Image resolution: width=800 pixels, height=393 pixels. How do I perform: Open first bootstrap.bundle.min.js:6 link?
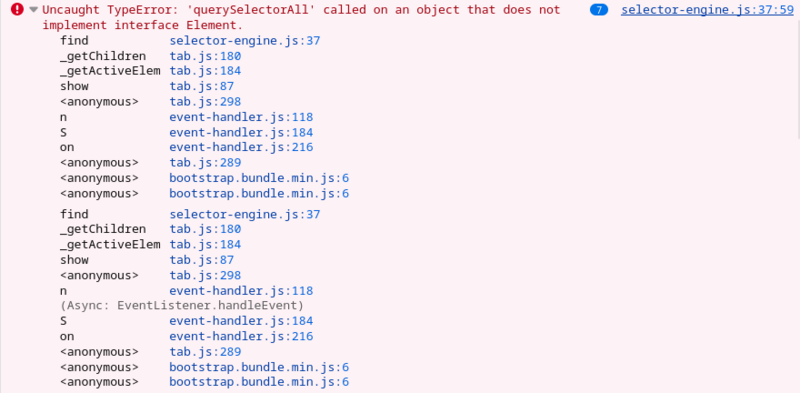pyautogui.click(x=259, y=178)
